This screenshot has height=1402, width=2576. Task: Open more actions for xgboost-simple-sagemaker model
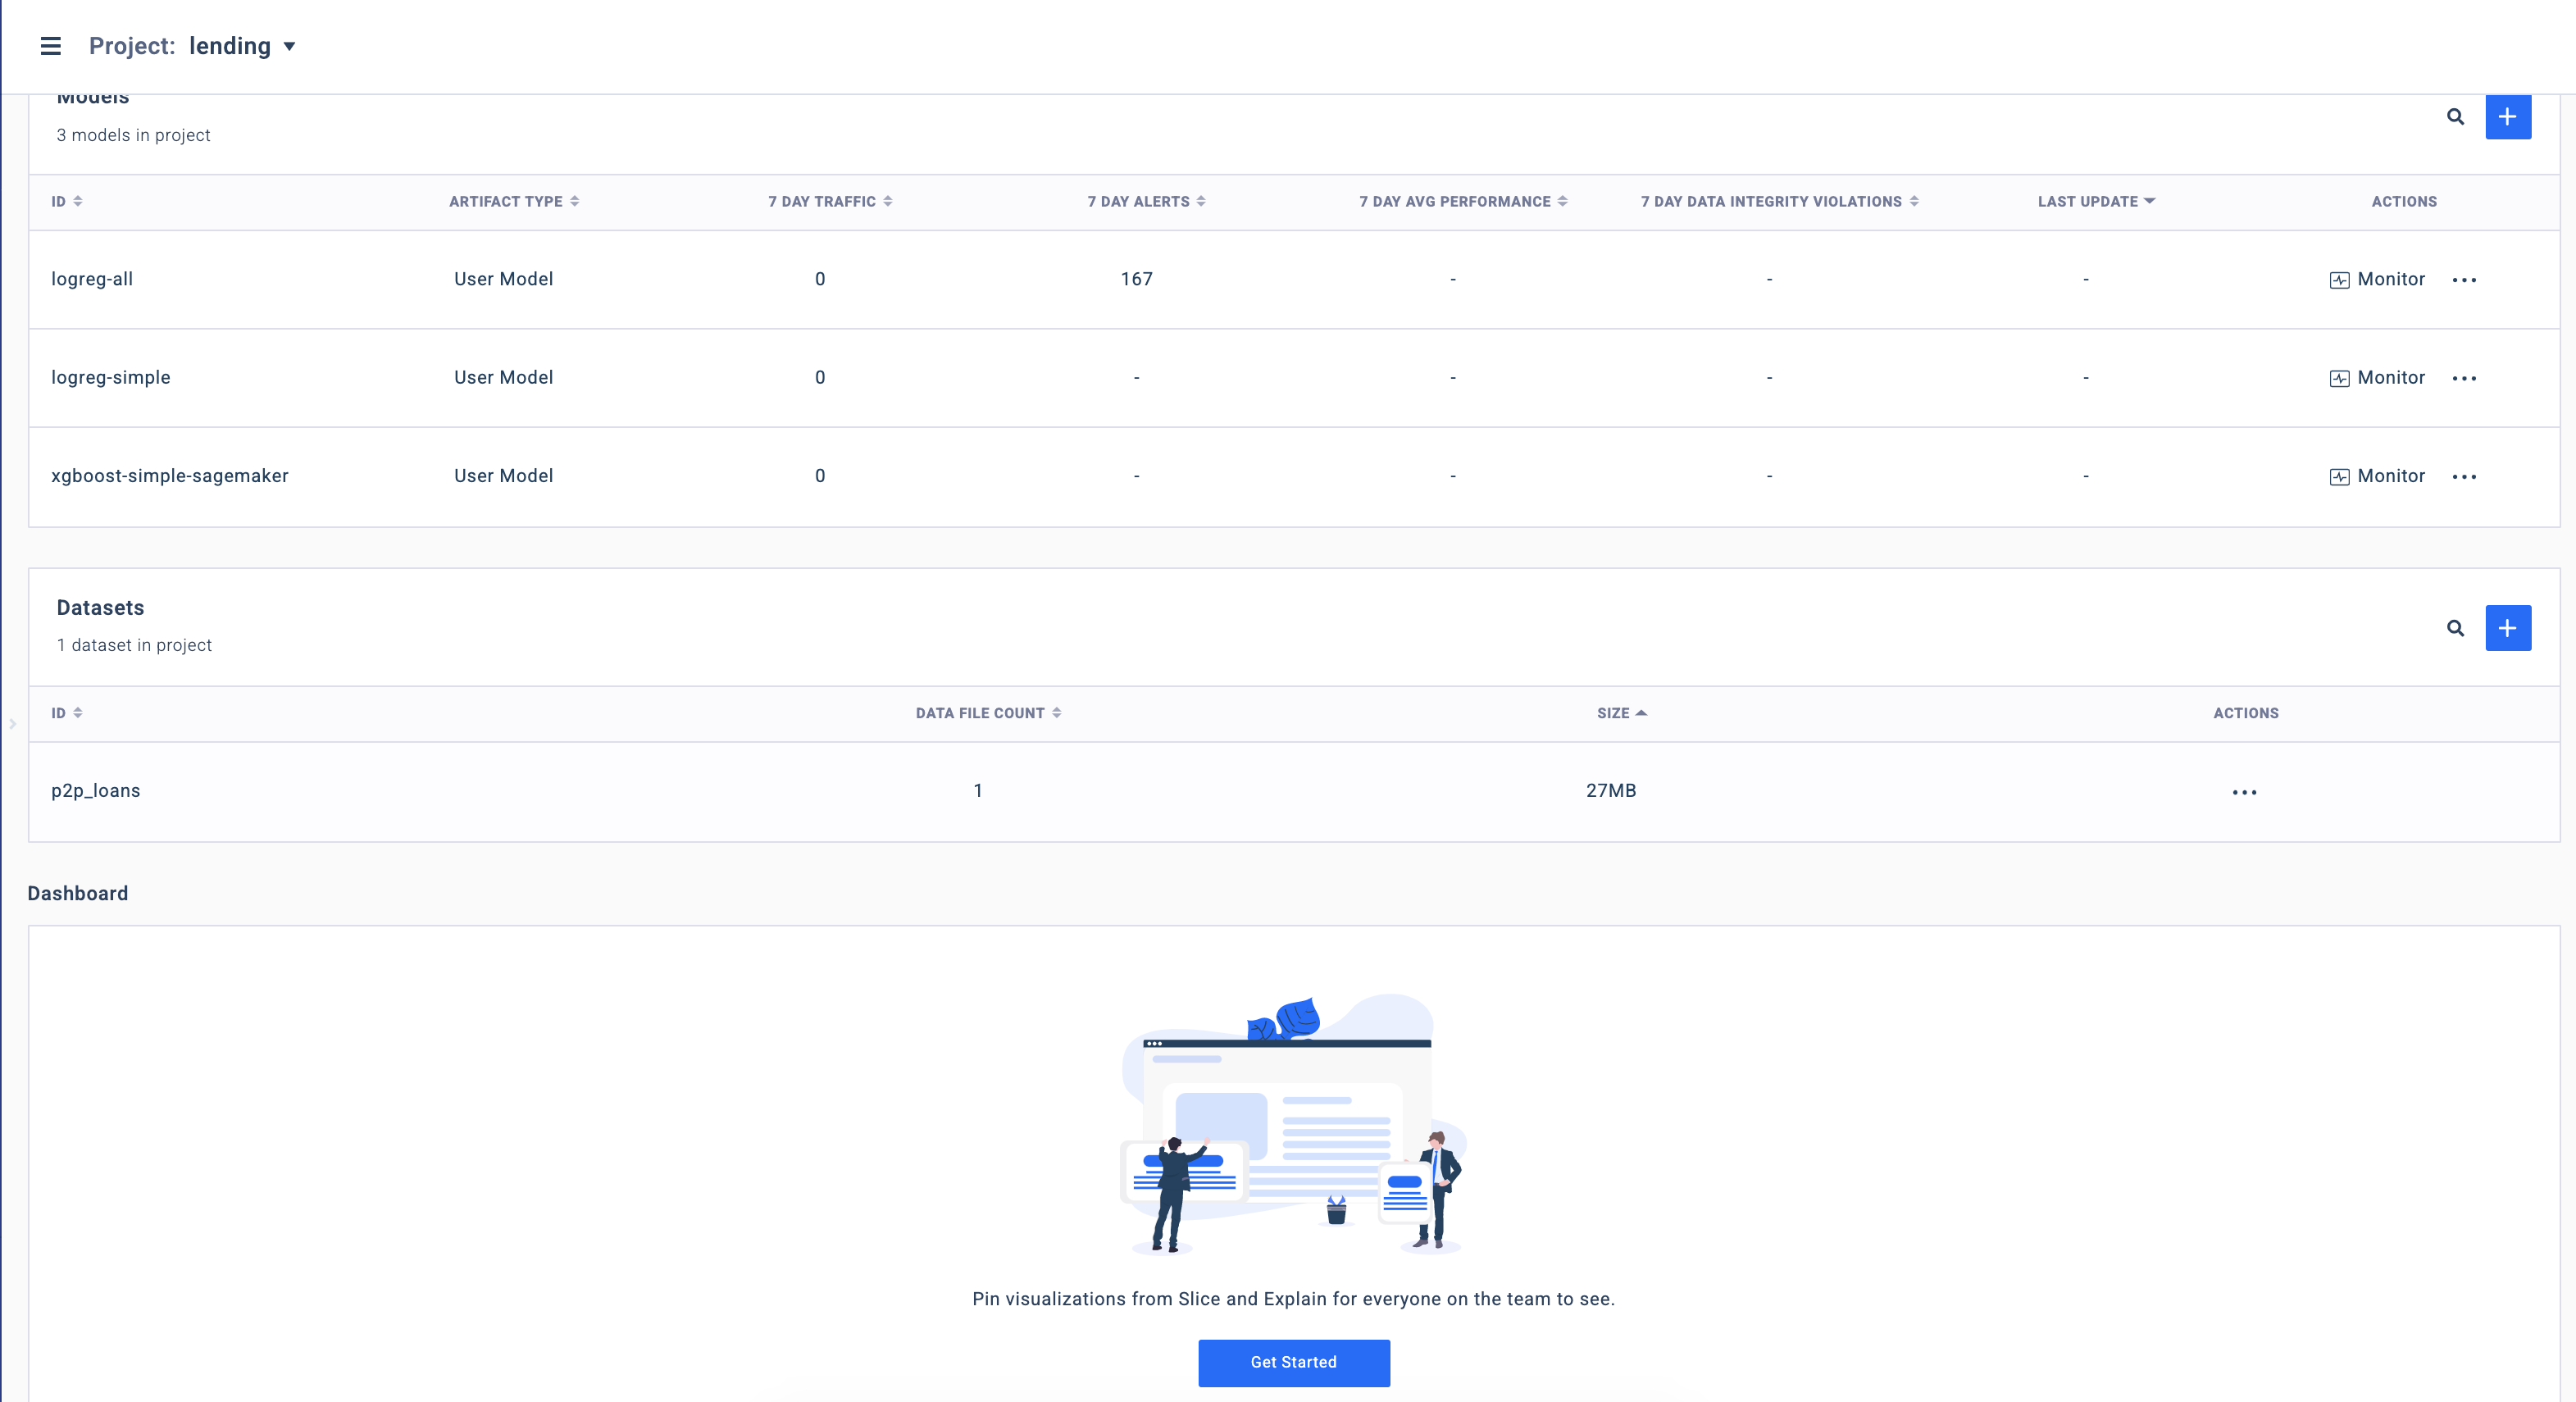(2464, 477)
